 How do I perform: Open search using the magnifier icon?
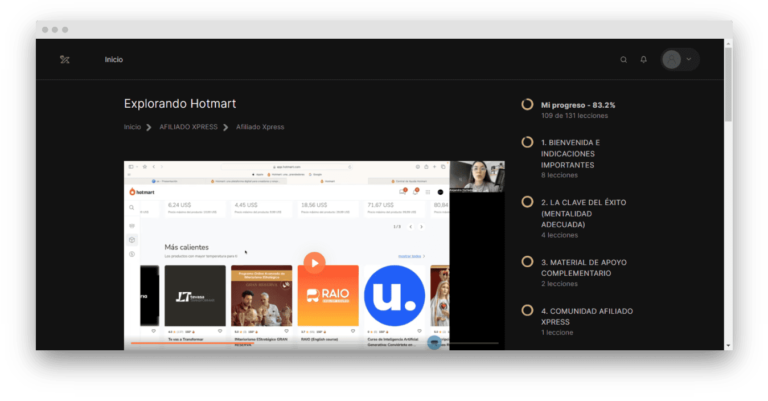tap(624, 60)
